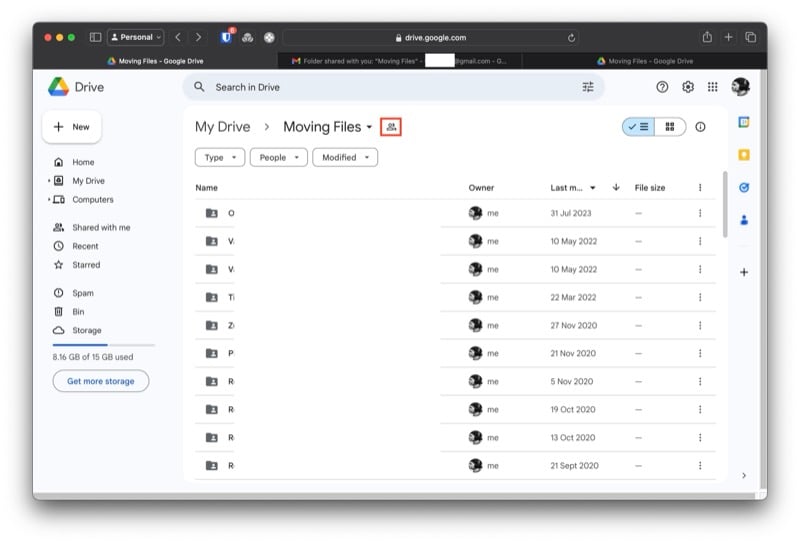The width and height of the screenshot is (800, 543).
Task: Click storage usage progress bar
Action: pos(103,345)
